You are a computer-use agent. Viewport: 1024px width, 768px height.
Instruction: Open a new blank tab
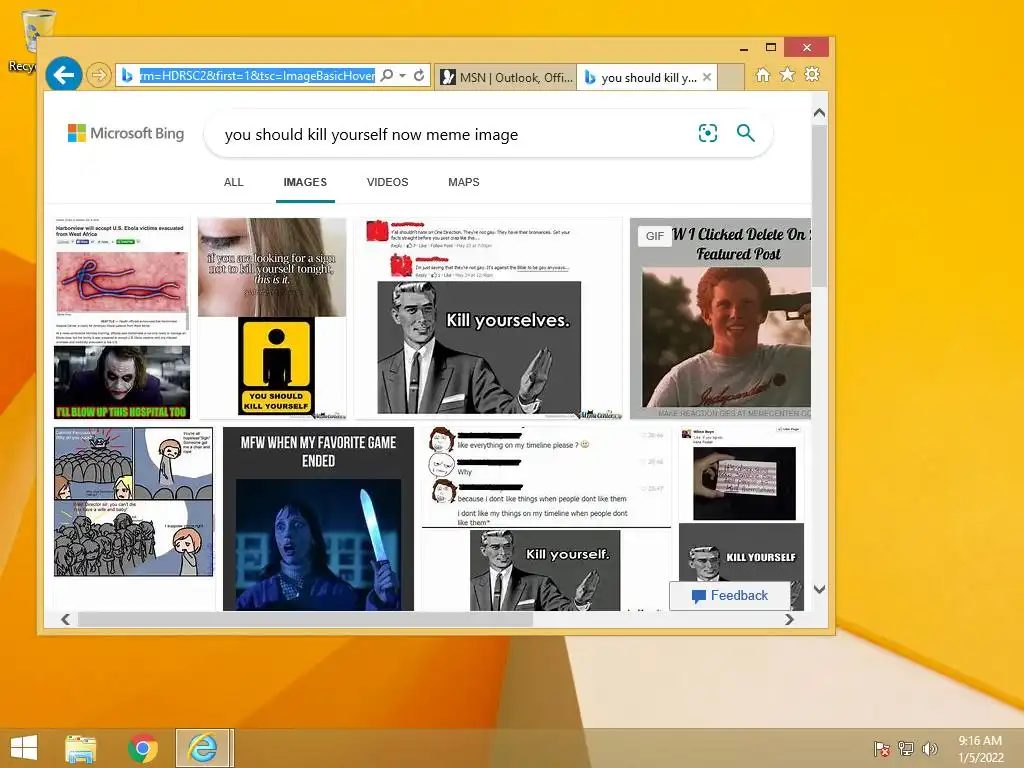(731, 78)
